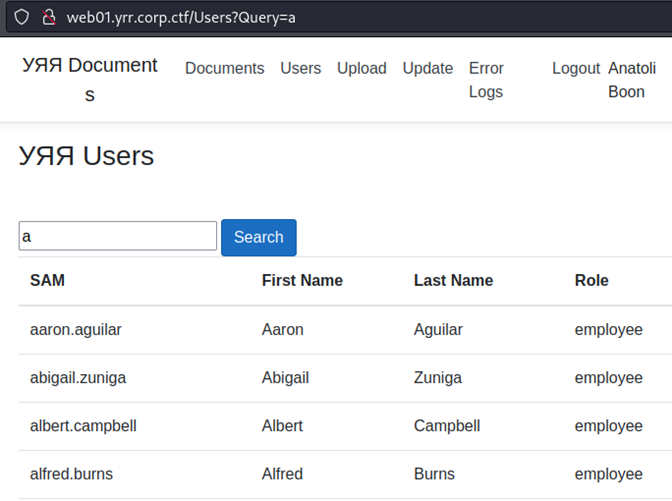Click the SAM column header

47,280
